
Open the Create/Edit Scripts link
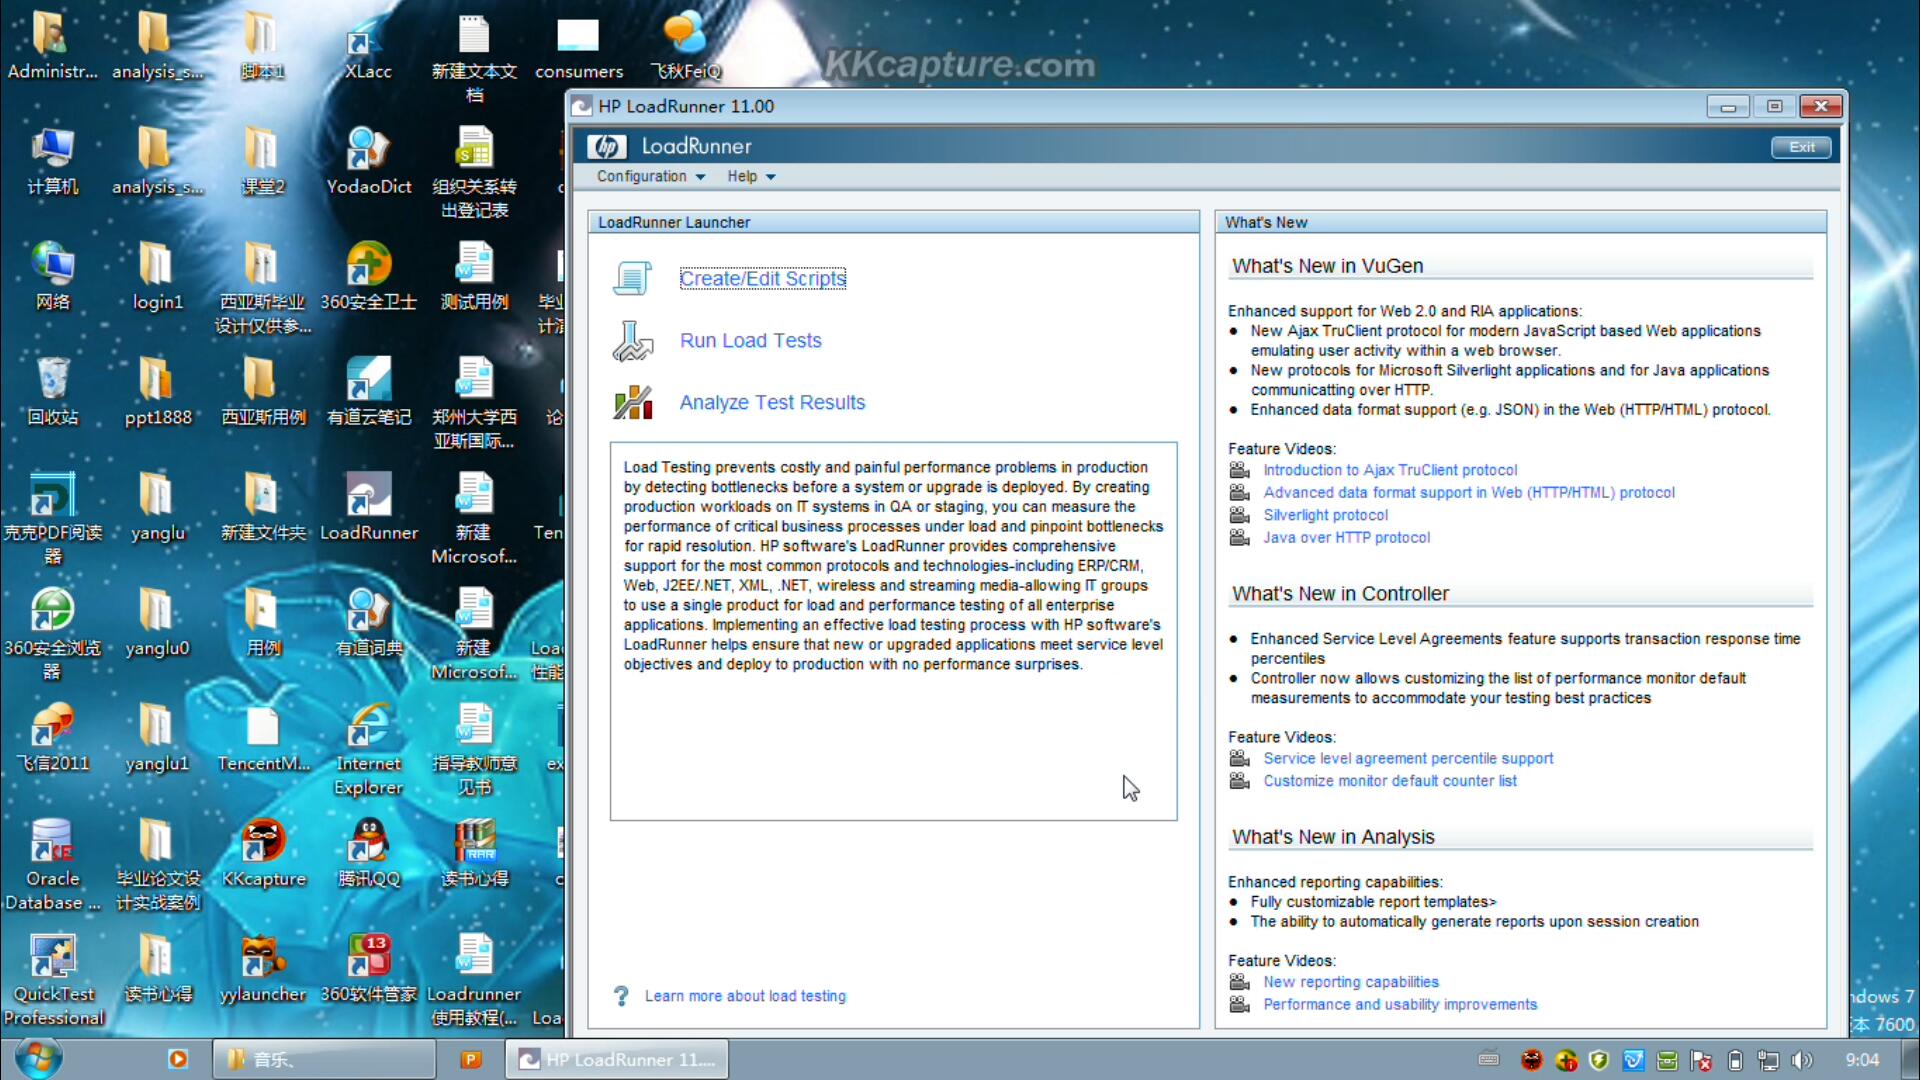click(763, 279)
